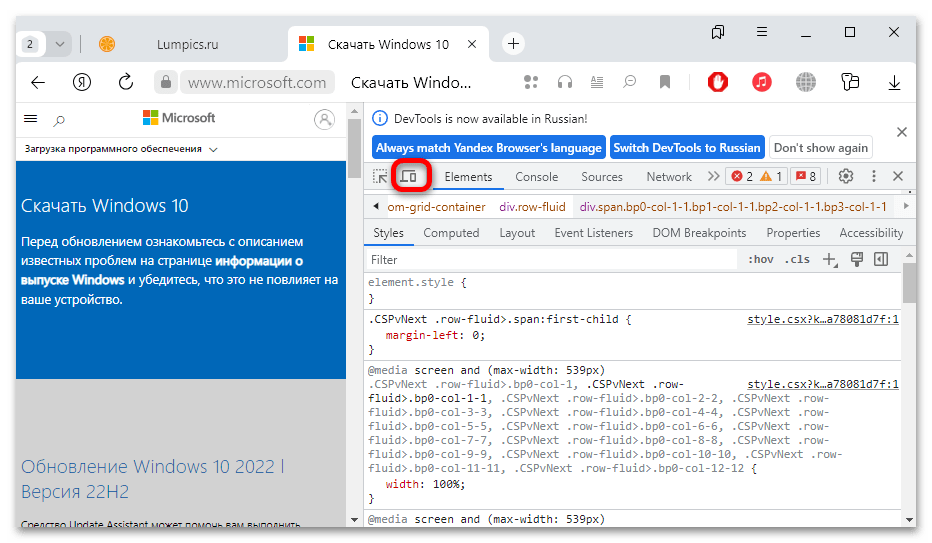Screen dimensions: 932x543
Task: Open extensions puzzle-like icon
Action: (x=850, y=82)
